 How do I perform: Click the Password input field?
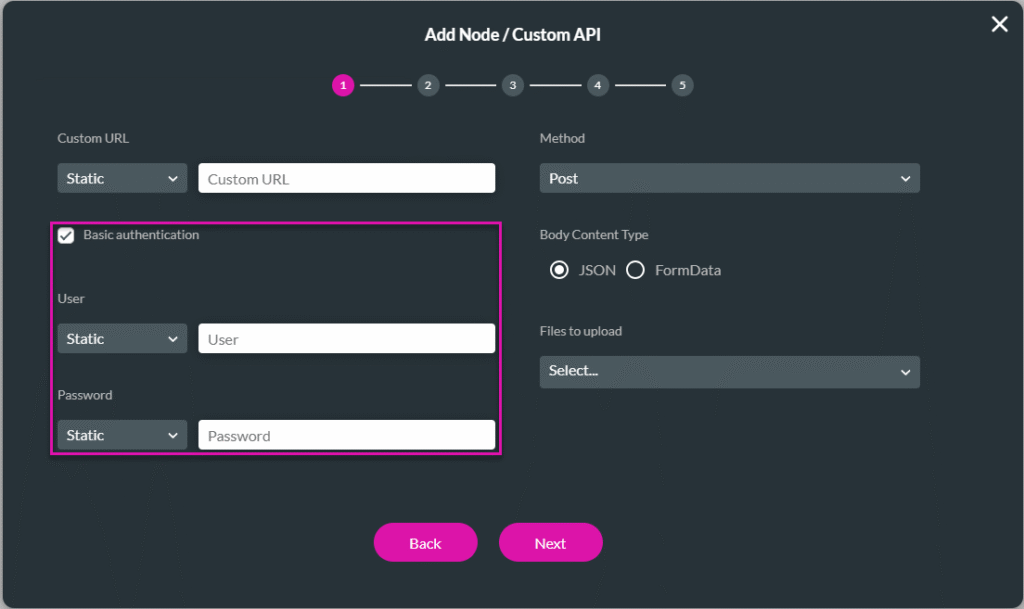click(x=346, y=434)
